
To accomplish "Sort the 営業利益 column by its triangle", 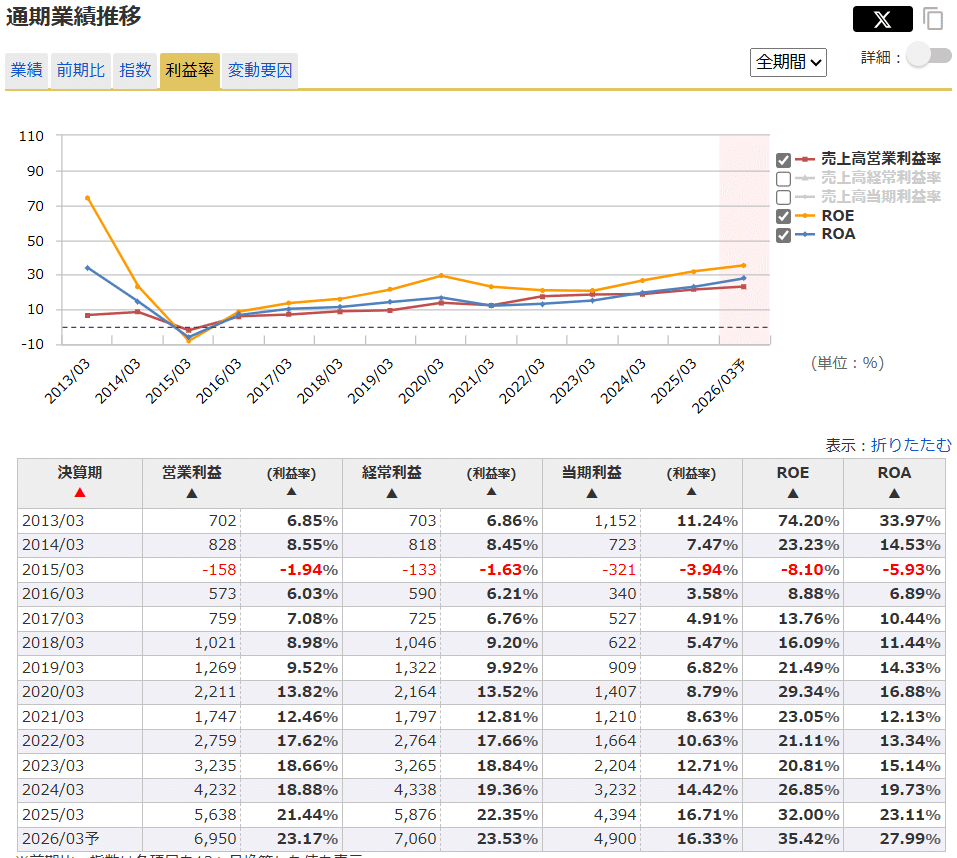I will tap(192, 493).
